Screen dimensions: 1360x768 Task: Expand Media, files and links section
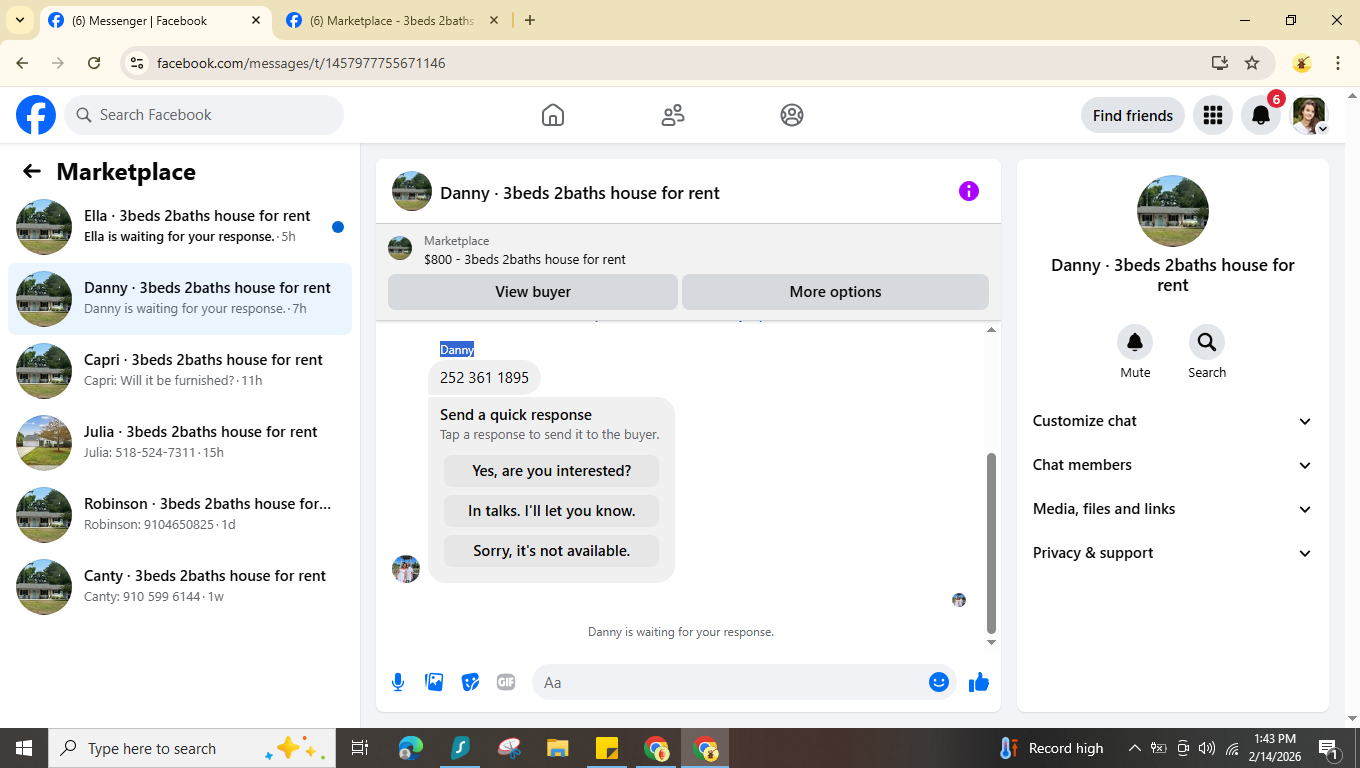[x=1172, y=509]
